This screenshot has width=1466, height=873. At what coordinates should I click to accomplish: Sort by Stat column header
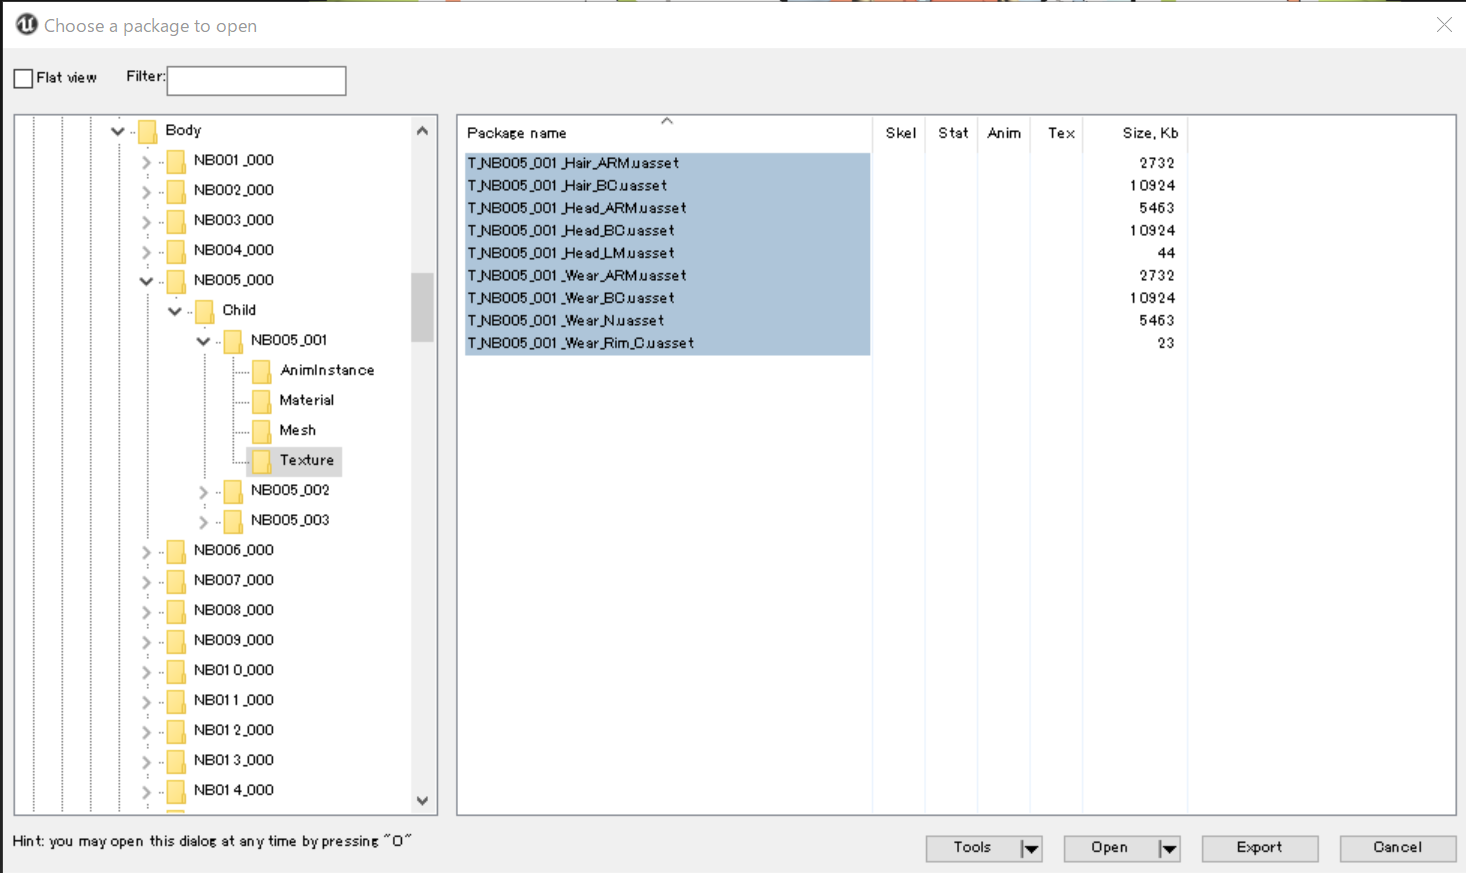(x=952, y=133)
